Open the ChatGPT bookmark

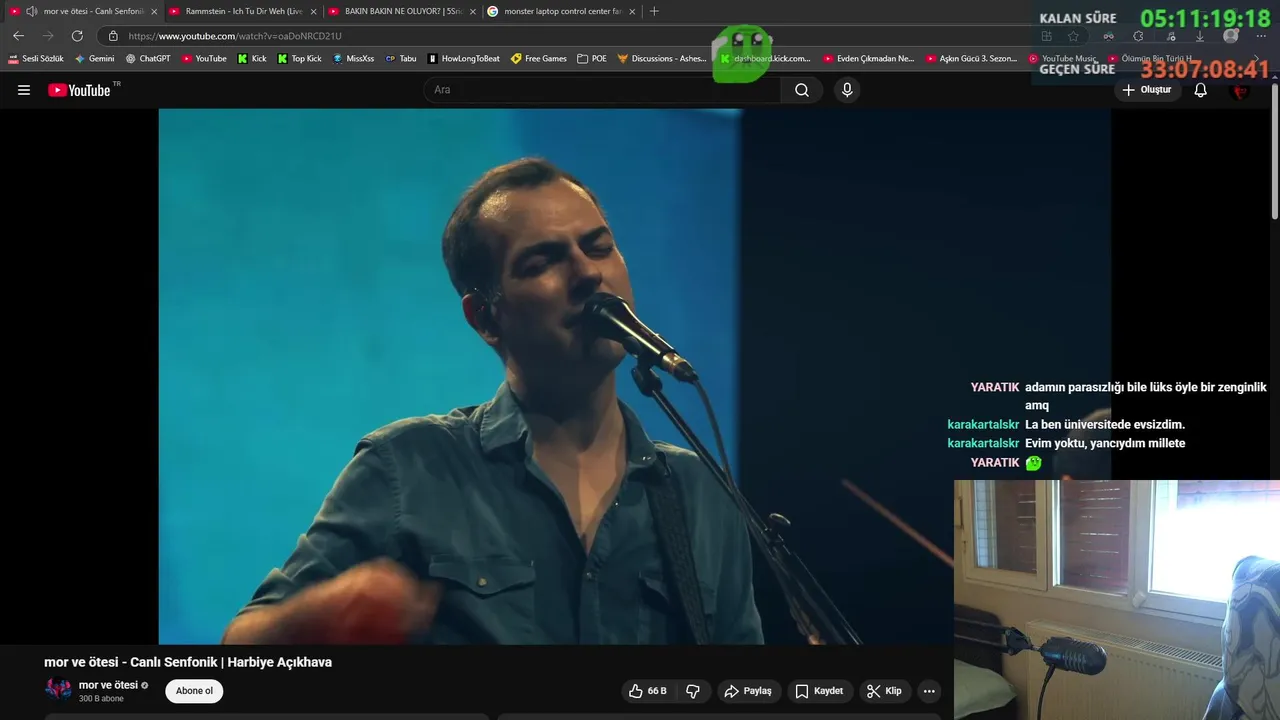(x=148, y=59)
